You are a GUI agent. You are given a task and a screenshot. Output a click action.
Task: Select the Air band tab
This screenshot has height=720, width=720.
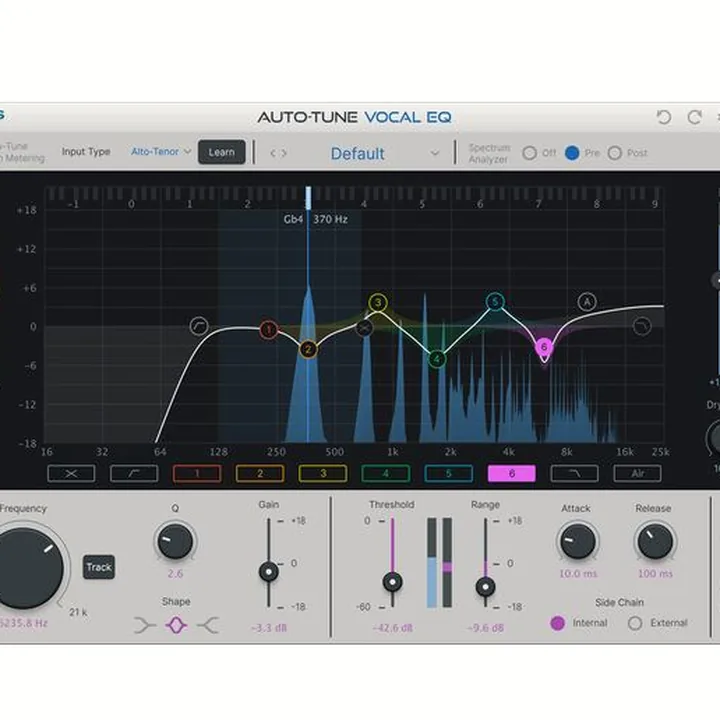pos(637,473)
